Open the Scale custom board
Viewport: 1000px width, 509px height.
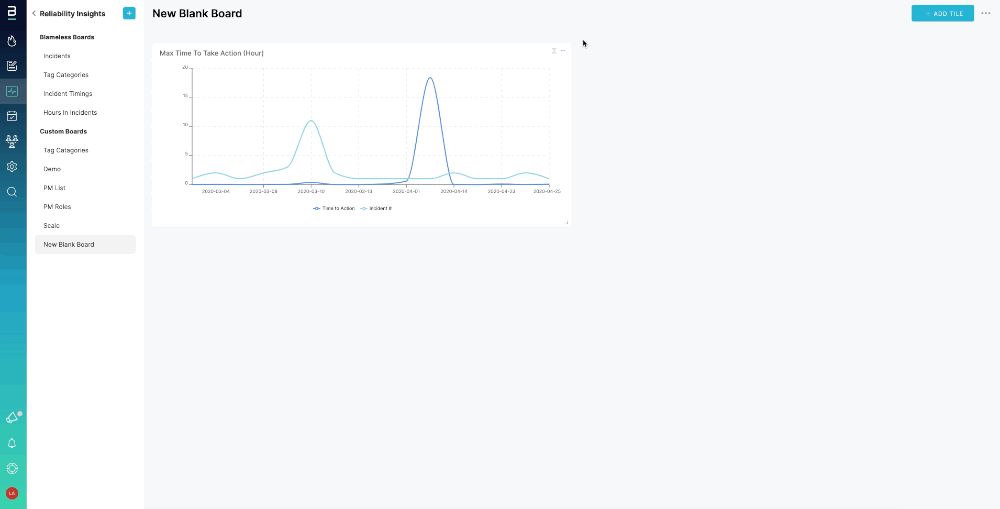click(51, 226)
